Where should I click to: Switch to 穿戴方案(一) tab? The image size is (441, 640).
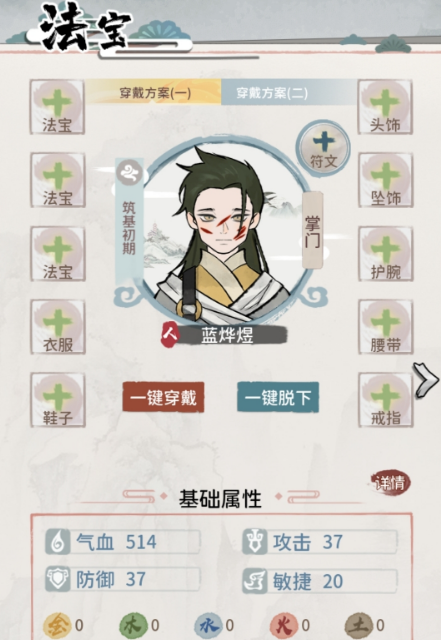(x=154, y=93)
